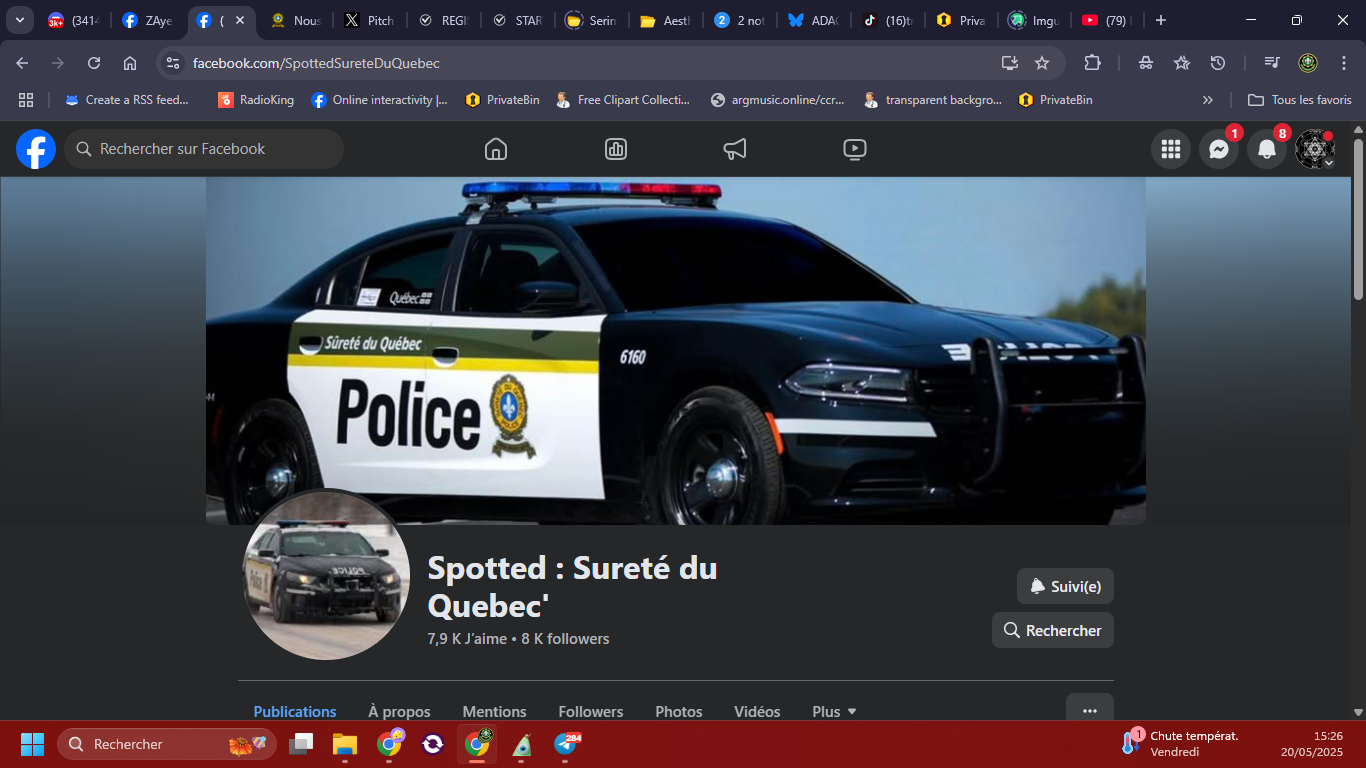The height and width of the screenshot is (768, 1366).
Task: Switch to the À propos tab
Action: 399,711
